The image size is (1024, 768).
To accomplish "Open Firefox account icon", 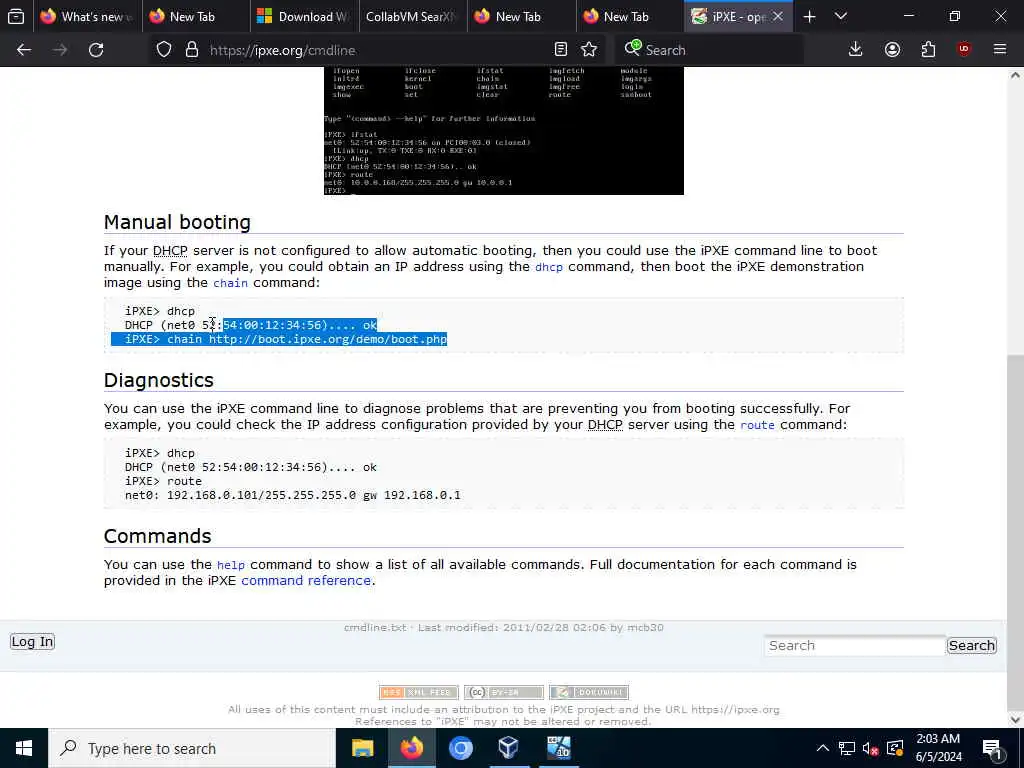I will [892, 50].
